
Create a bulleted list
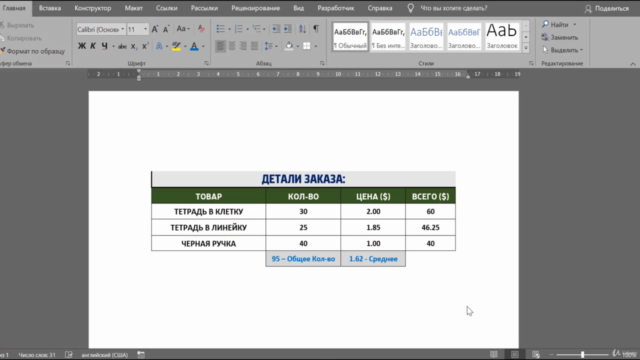pyautogui.click(x=220, y=29)
